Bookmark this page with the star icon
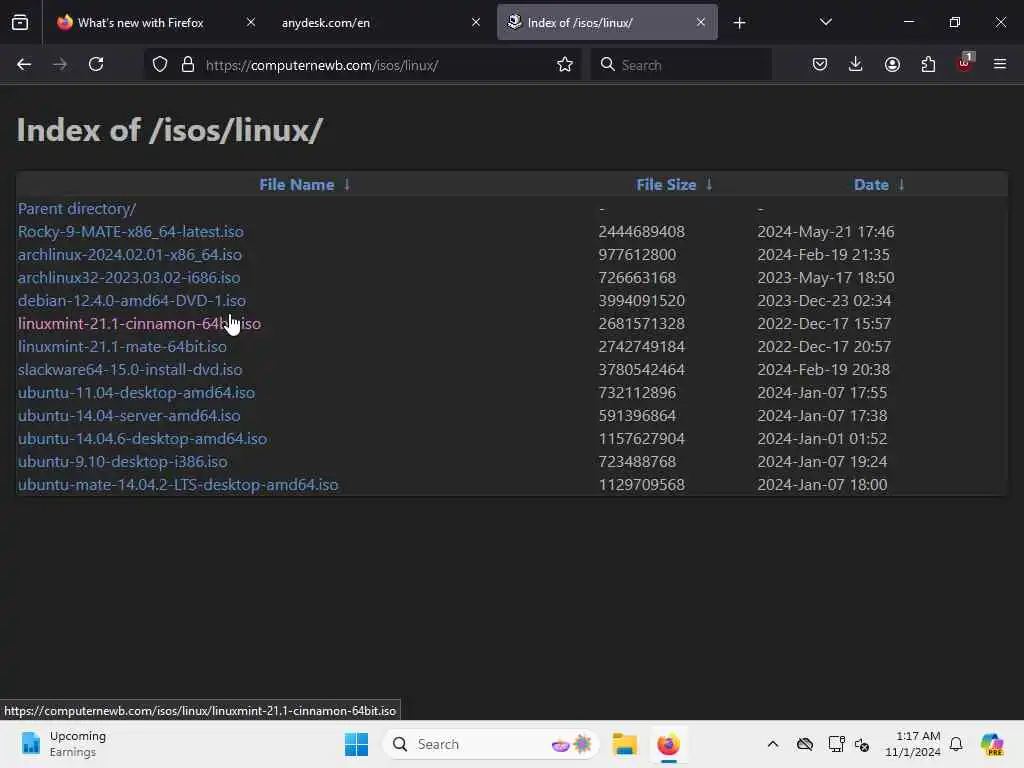Viewport: 1024px width, 768px height. 565,64
